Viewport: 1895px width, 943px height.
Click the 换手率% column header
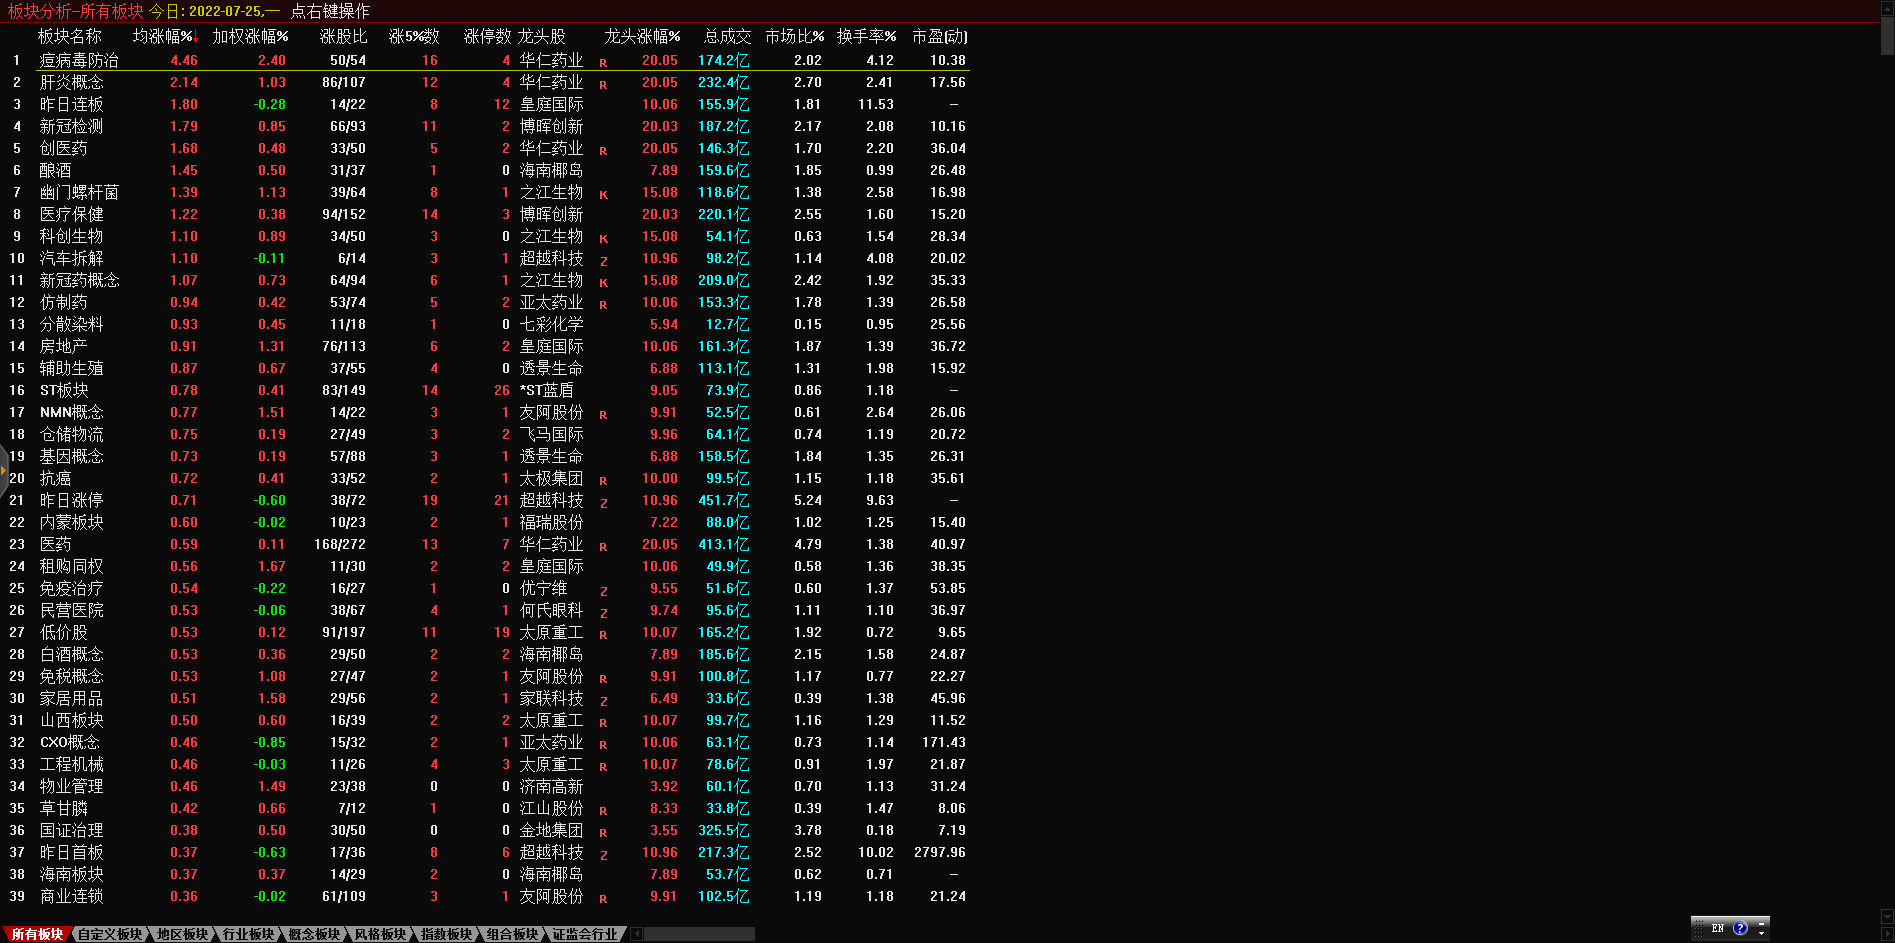point(866,36)
